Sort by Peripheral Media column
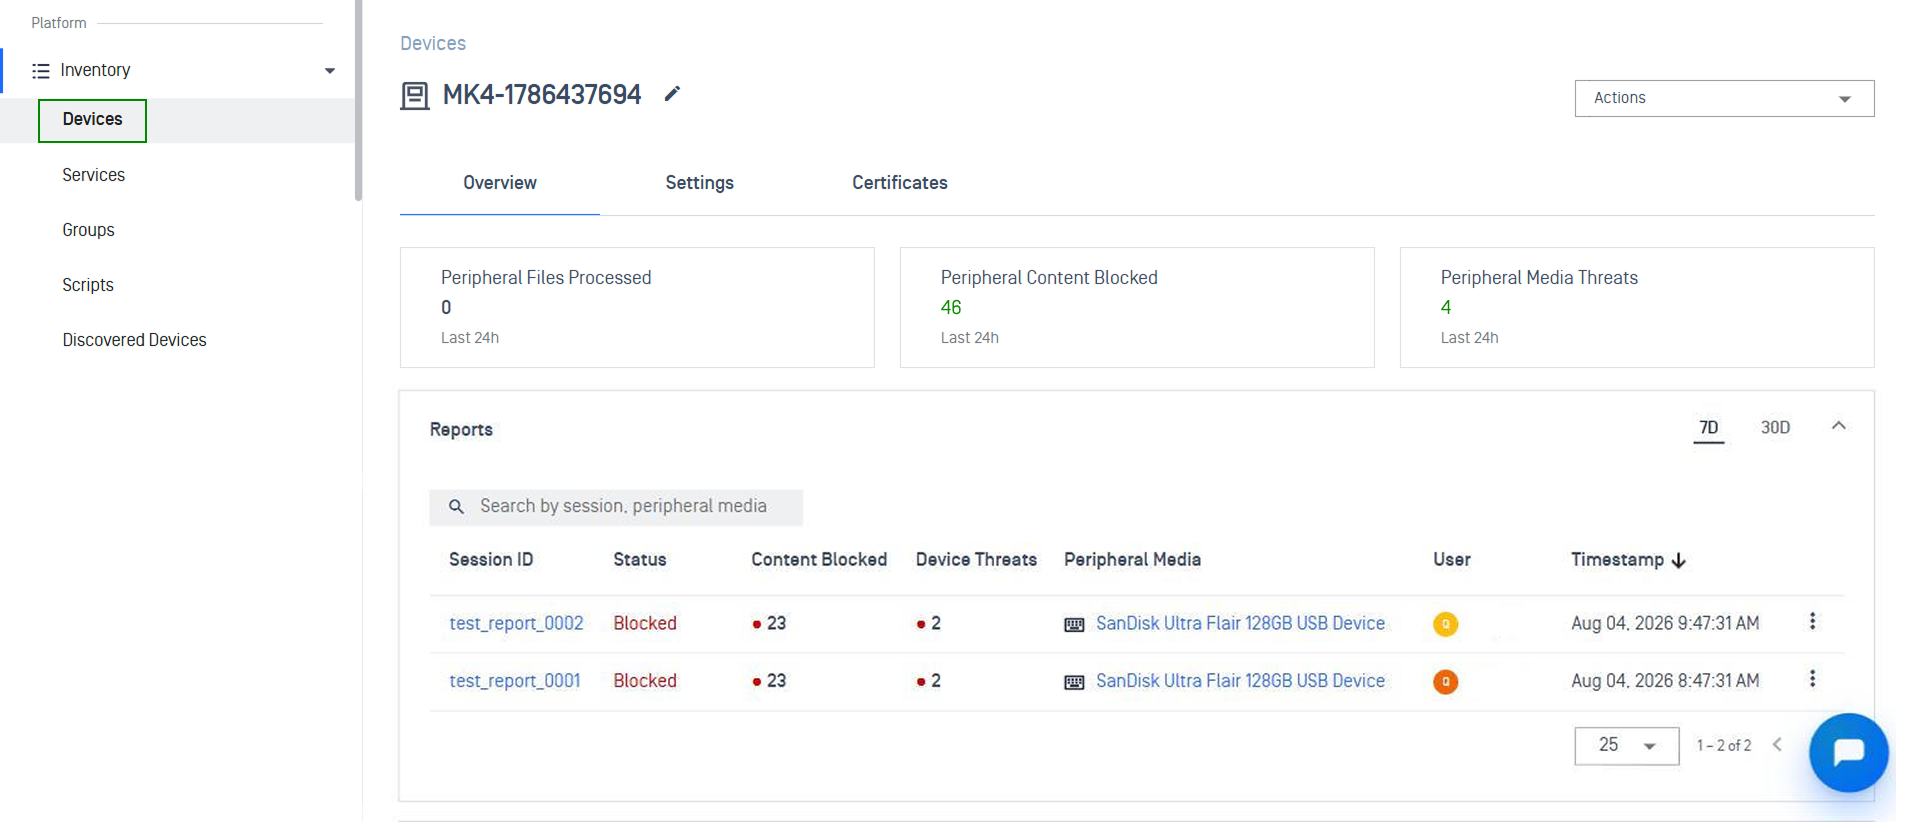The image size is (1912, 822). point(1132,560)
